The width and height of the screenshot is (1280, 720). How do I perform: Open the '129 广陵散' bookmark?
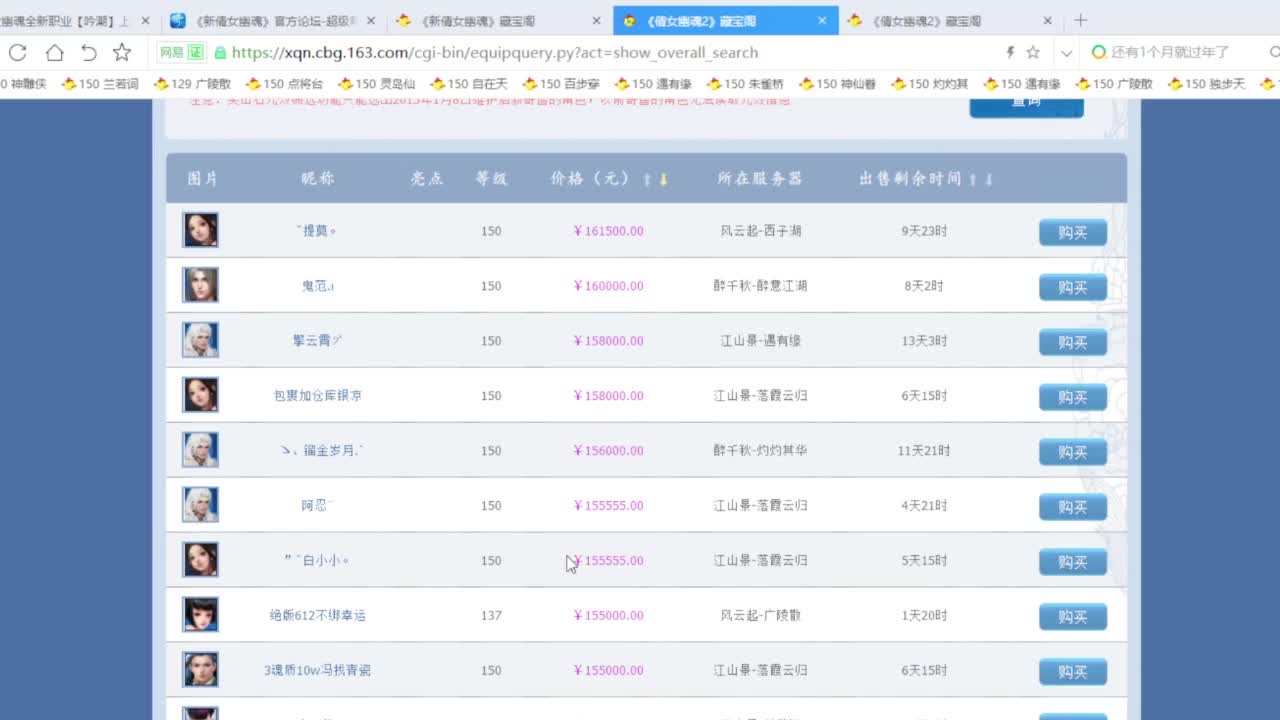point(192,84)
